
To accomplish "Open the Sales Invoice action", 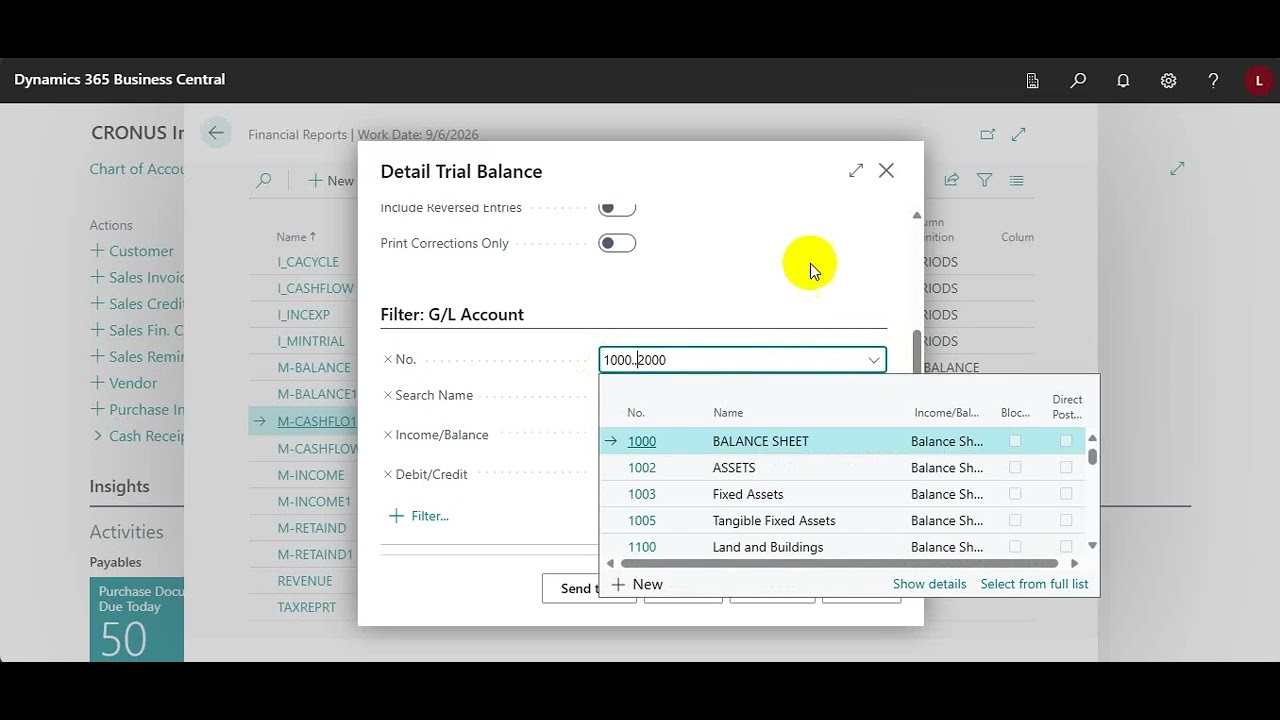I will click(x=137, y=277).
